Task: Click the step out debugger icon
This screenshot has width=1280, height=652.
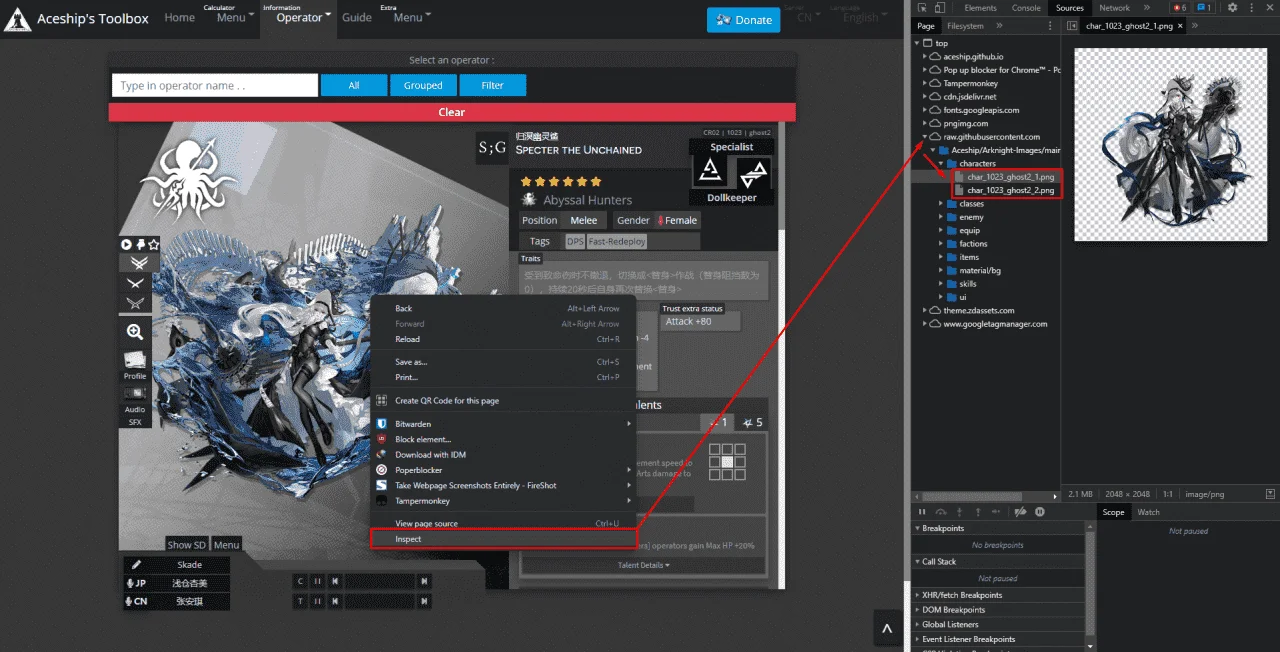Action: click(x=978, y=512)
